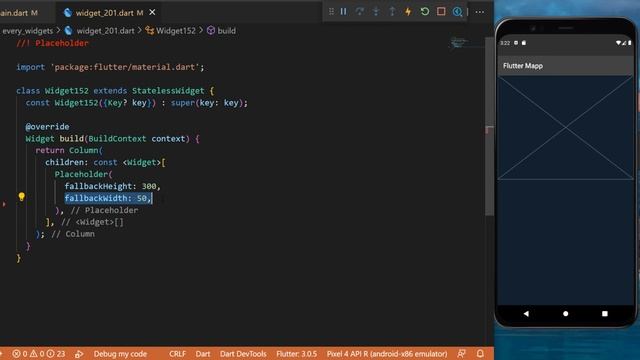Click the lightbulb quick fix icon

click(22, 197)
